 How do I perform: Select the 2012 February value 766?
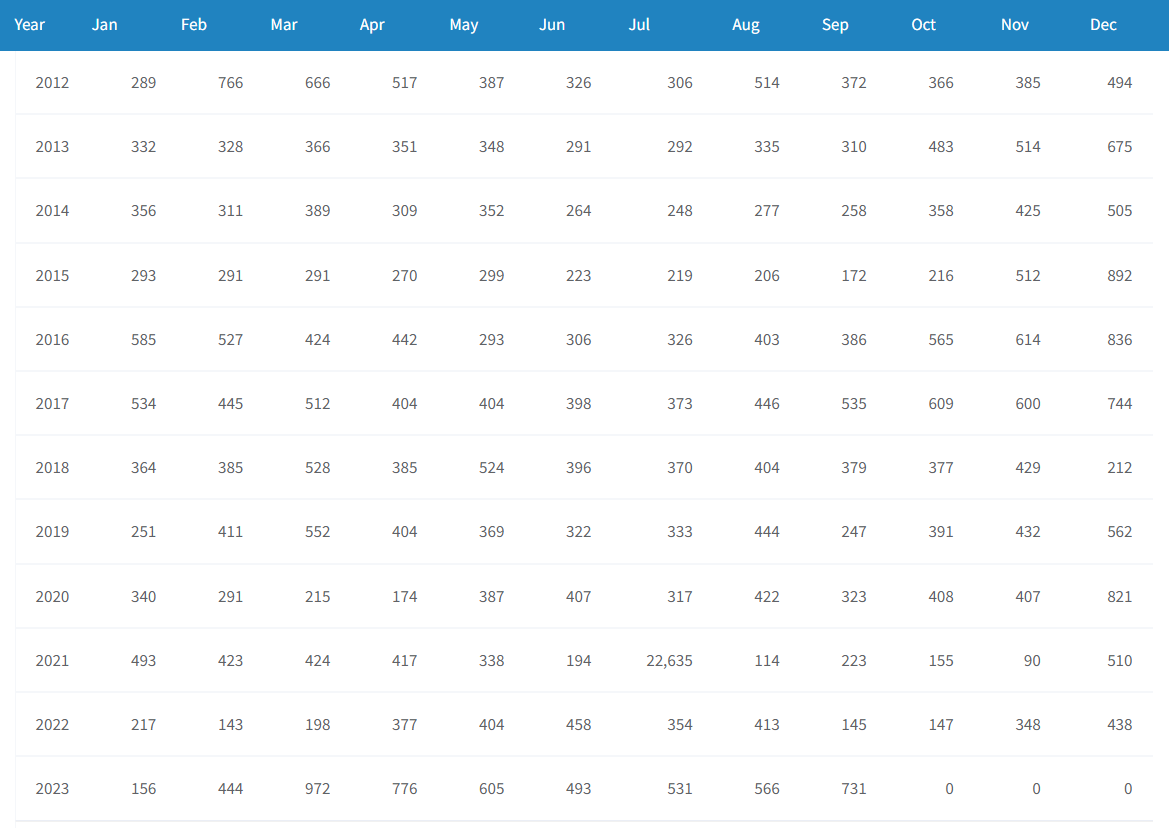pyautogui.click(x=230, y=83)
